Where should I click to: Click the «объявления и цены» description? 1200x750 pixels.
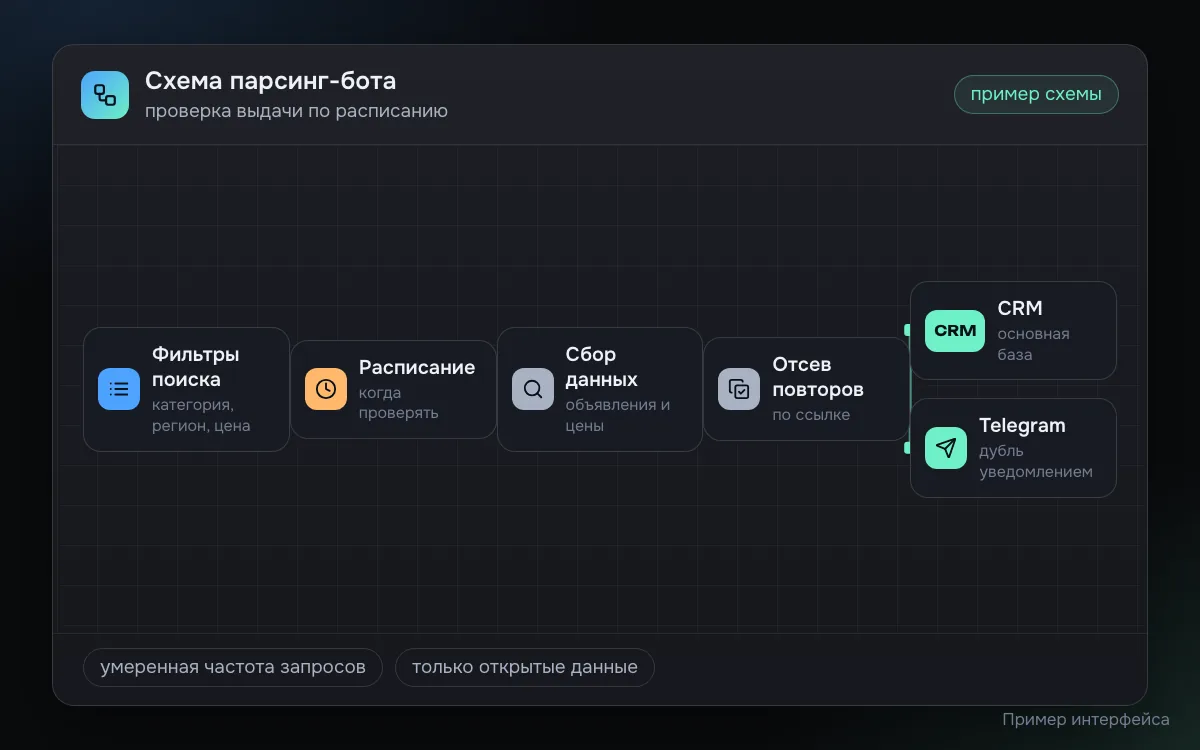618,415
